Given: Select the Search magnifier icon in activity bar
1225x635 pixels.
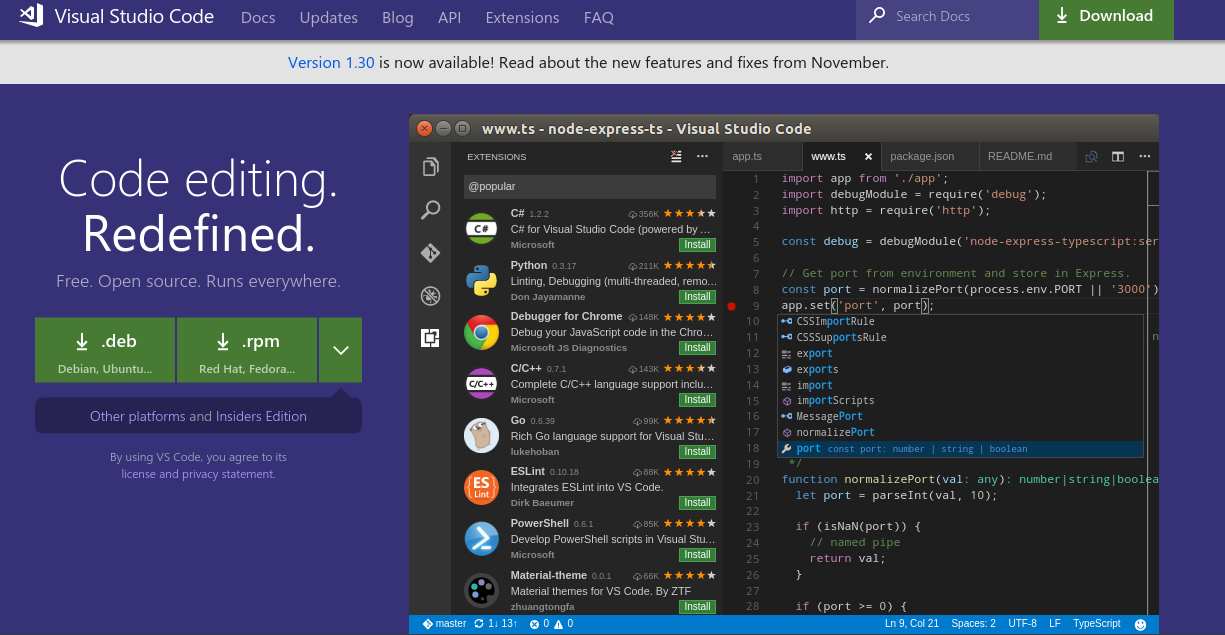Looking at the screenshot, I should [431, 210].
